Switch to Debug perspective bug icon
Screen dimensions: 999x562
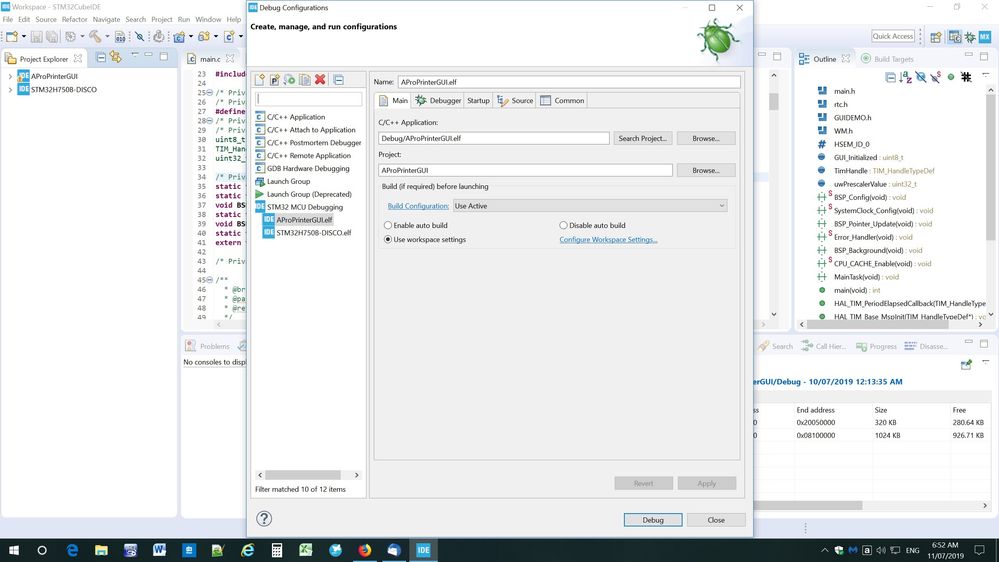tap(970, 37)
